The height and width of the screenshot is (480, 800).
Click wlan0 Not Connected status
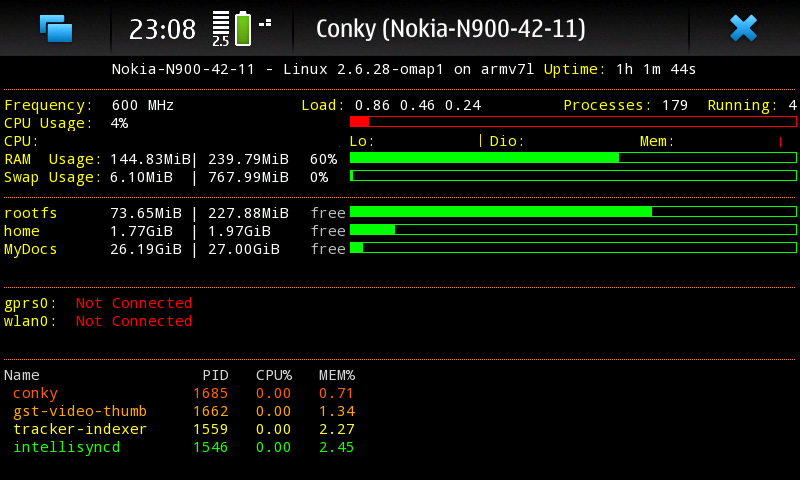134,321
